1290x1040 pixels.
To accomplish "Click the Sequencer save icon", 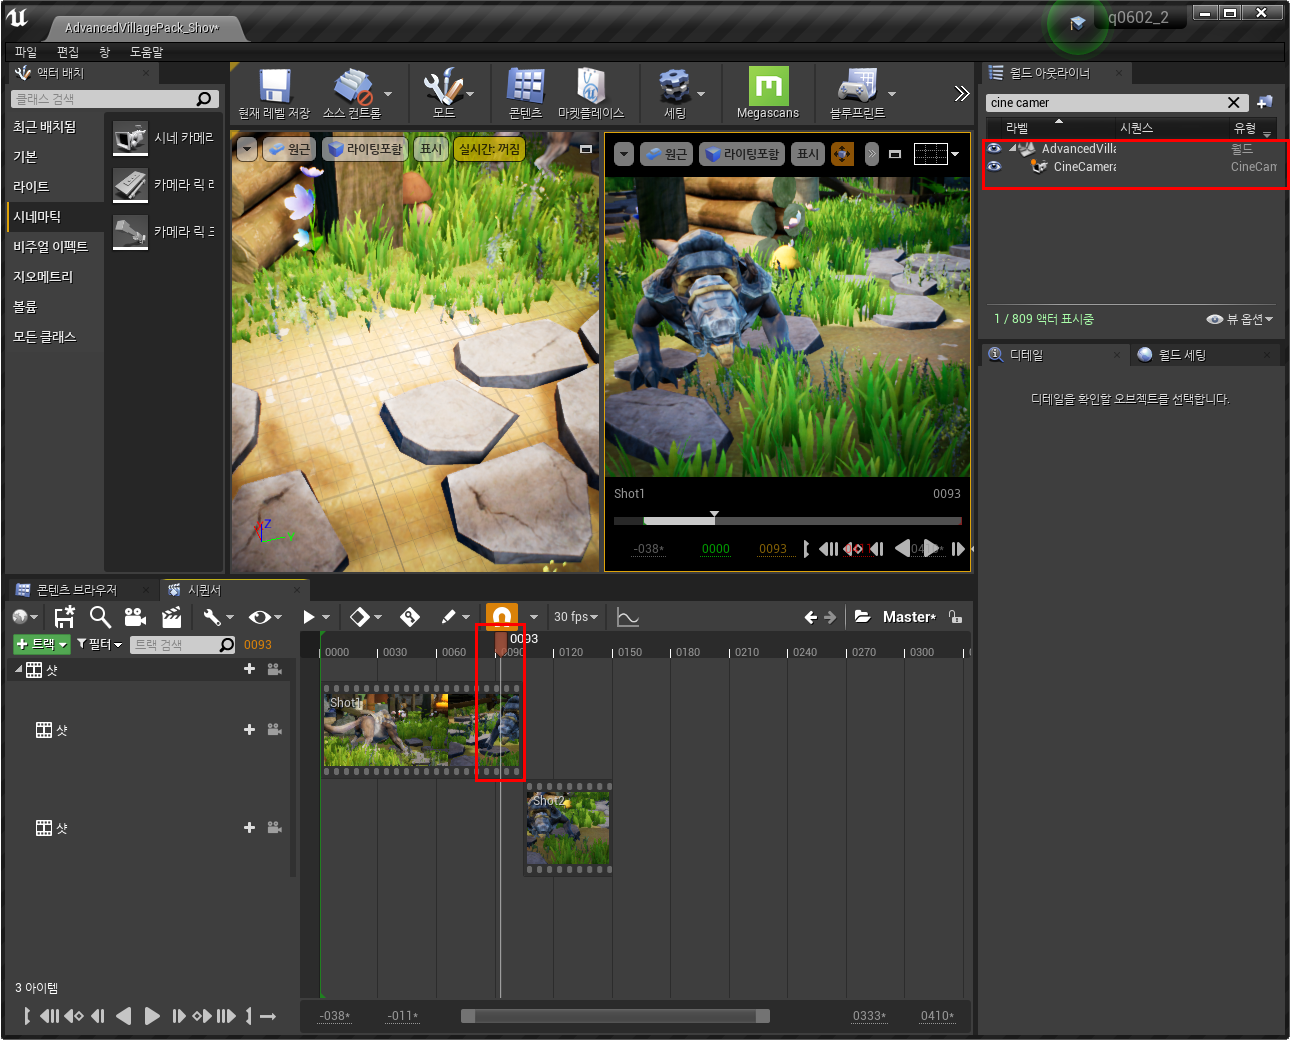I will [65, 617].
